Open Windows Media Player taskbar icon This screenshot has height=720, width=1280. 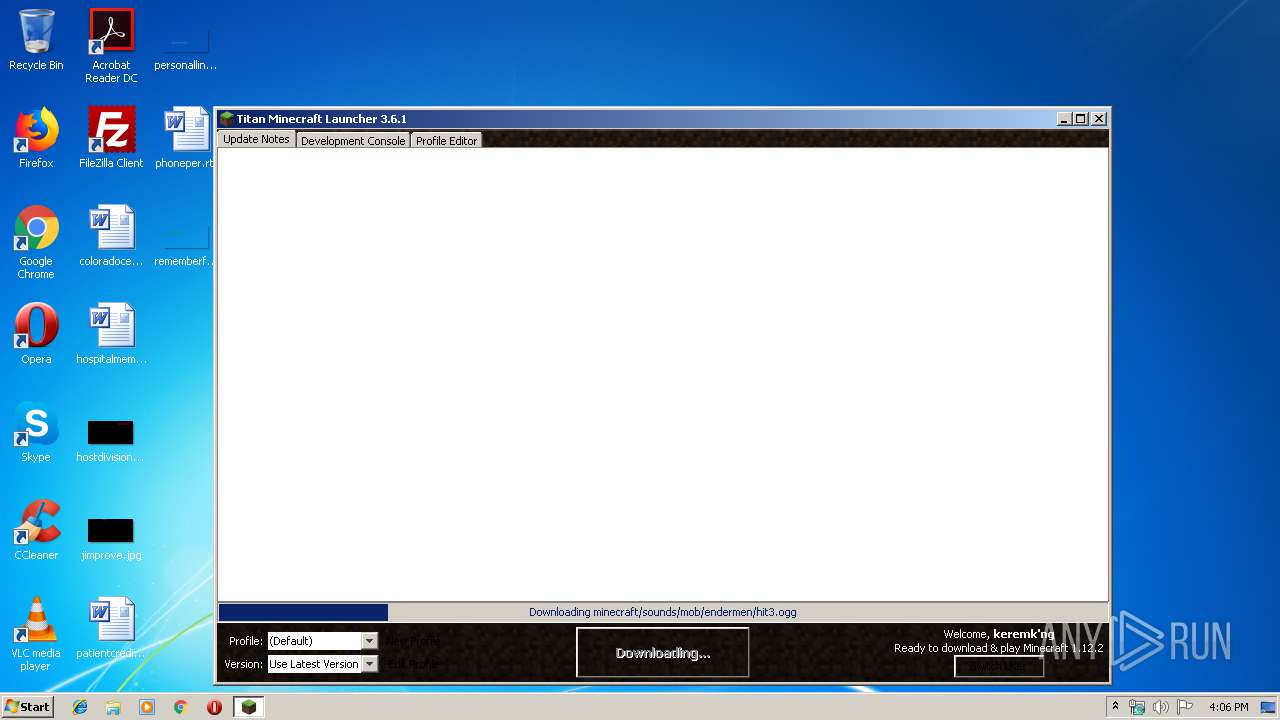click(x=147, y=707)
